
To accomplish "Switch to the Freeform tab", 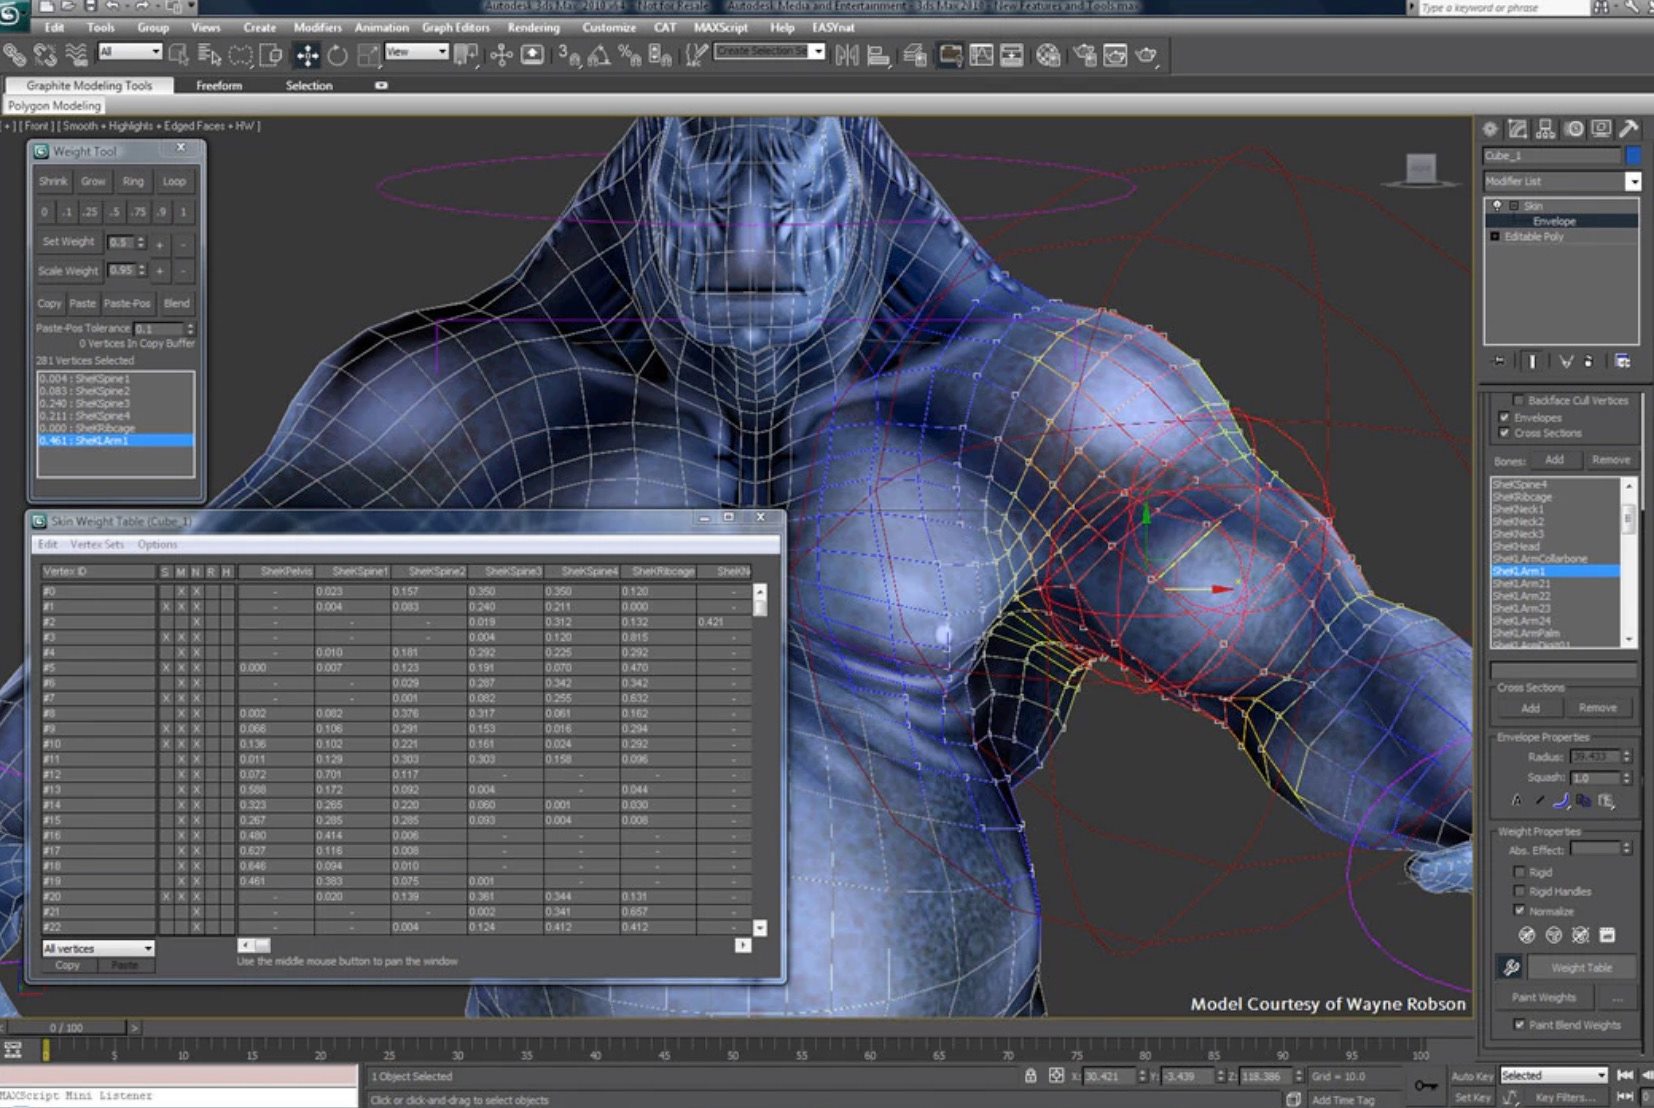I will pyautogui.click(x=219, y=86).
